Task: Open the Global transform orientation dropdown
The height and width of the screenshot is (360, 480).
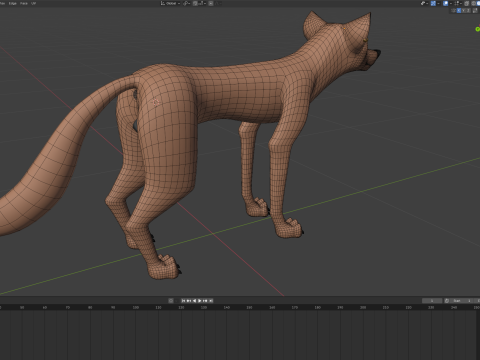Action: (170, 3)
